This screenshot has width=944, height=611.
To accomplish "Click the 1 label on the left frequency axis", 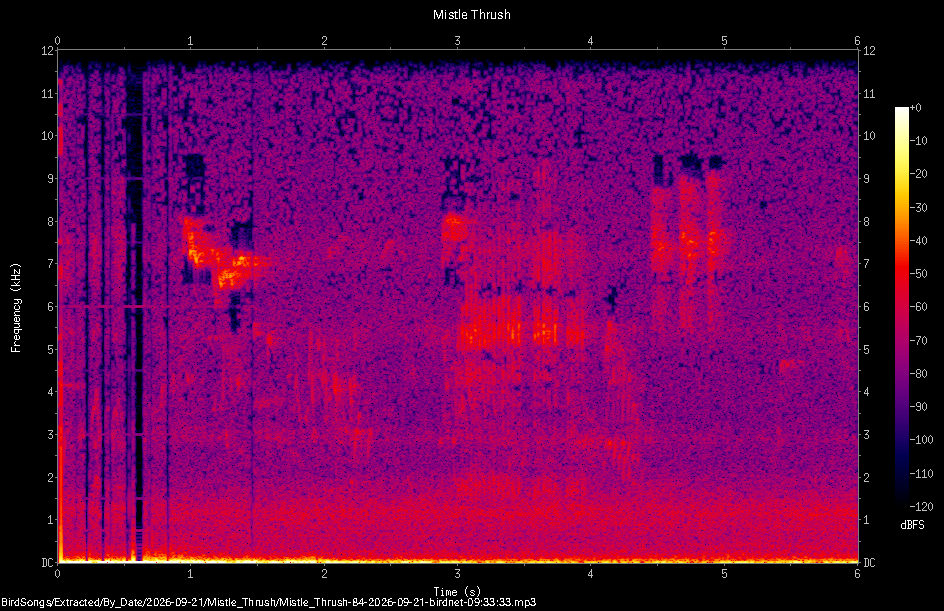I will pos(51,520).
